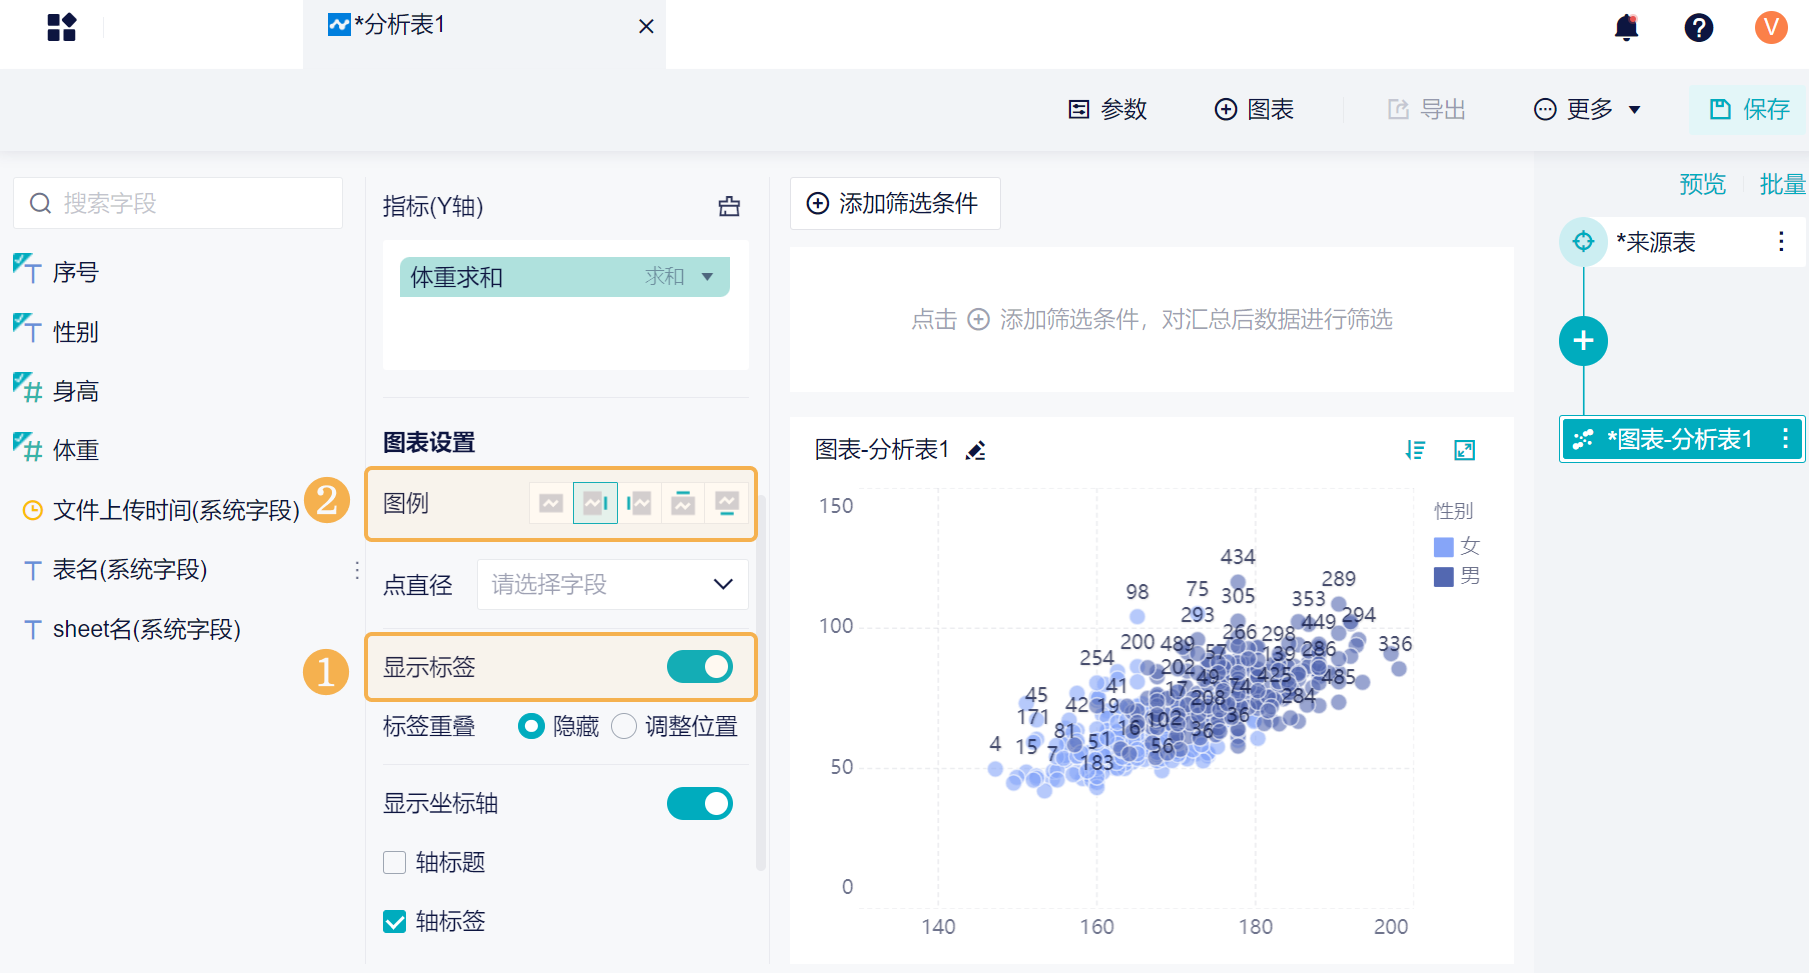This screenshot has width=1809, height=973.
Task: Select the 序号 field
Action: point(76,272)
